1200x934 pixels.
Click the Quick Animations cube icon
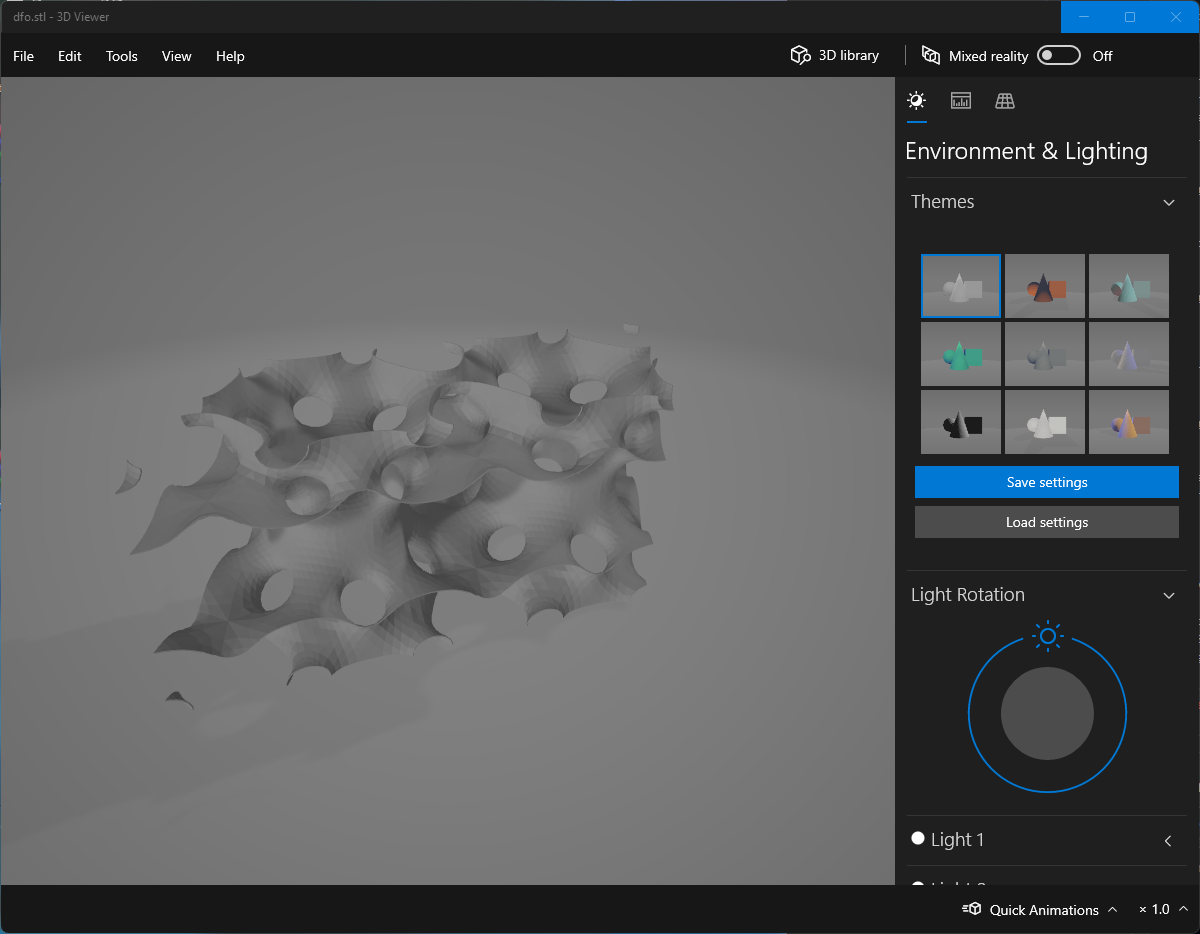(972, 909)
